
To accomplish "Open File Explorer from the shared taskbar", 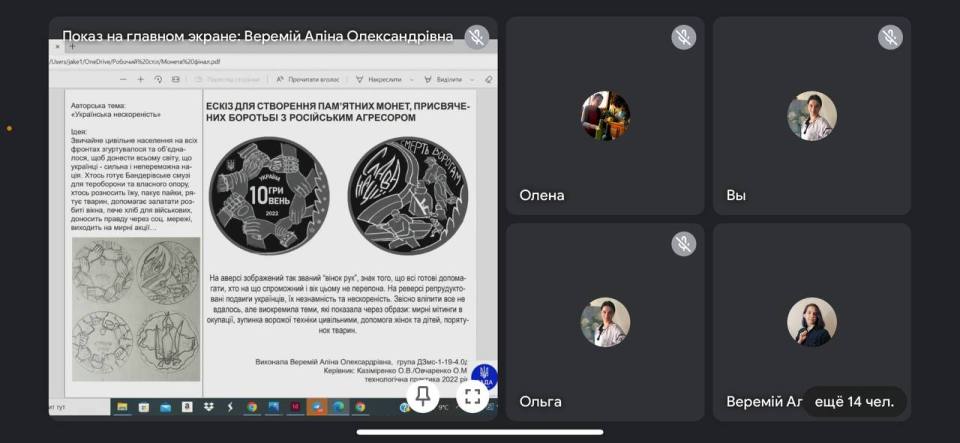I will tap(122, 407).
